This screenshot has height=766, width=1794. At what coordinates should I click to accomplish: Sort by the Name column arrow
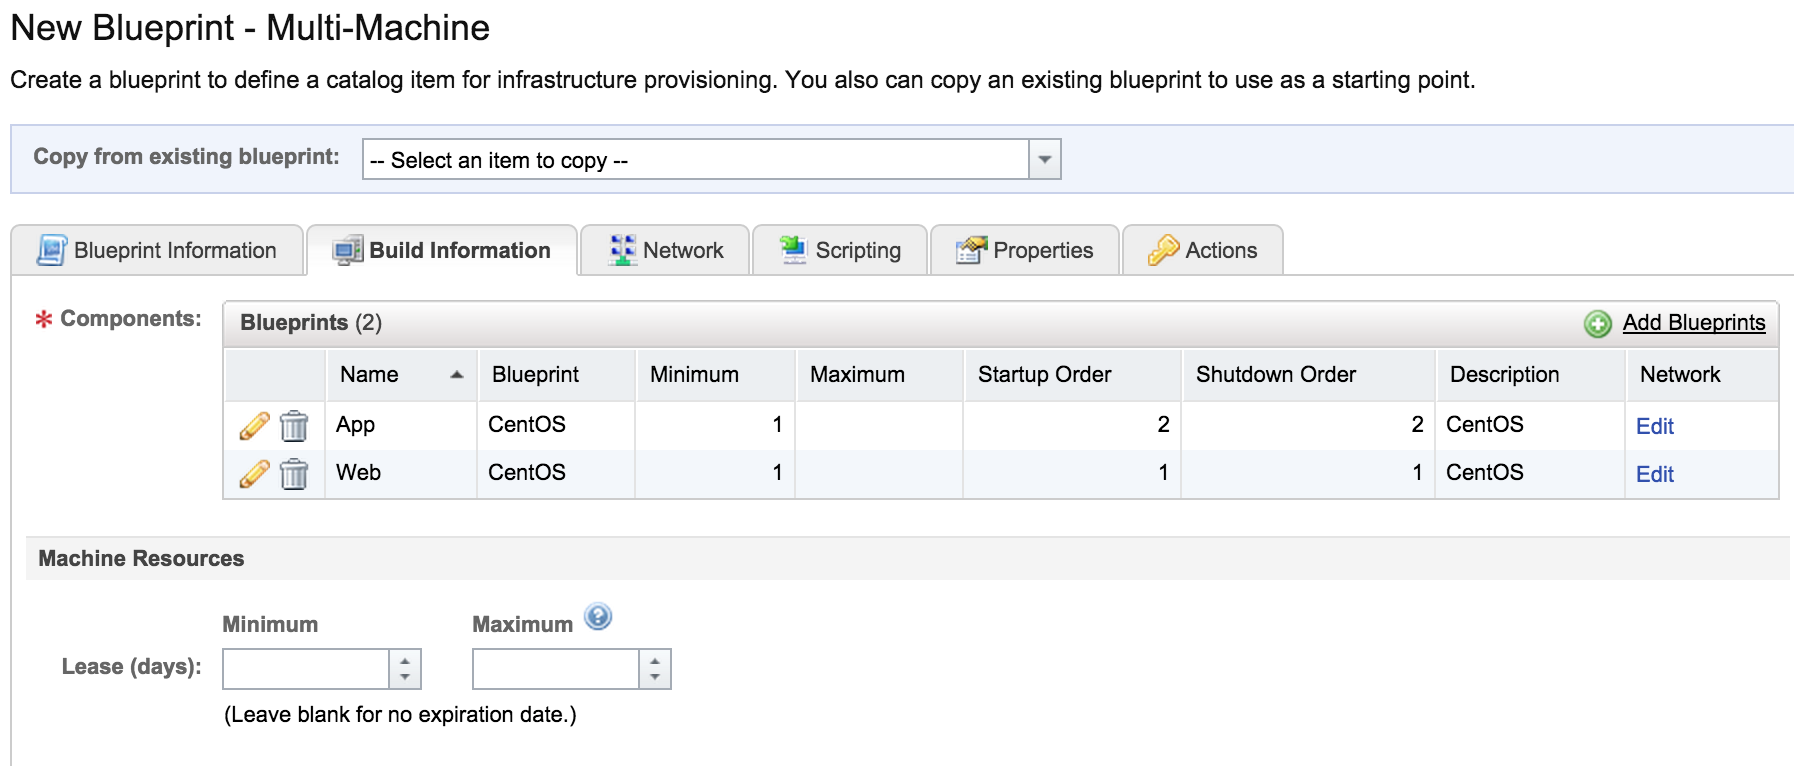click(457, 375)
